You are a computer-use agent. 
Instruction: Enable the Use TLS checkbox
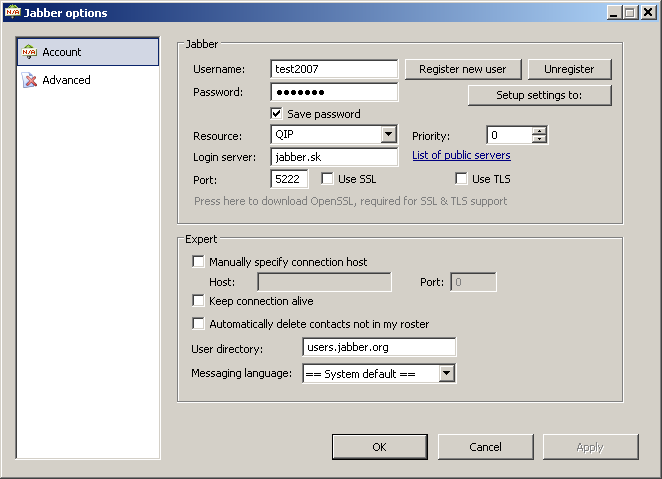coord(461,179)
